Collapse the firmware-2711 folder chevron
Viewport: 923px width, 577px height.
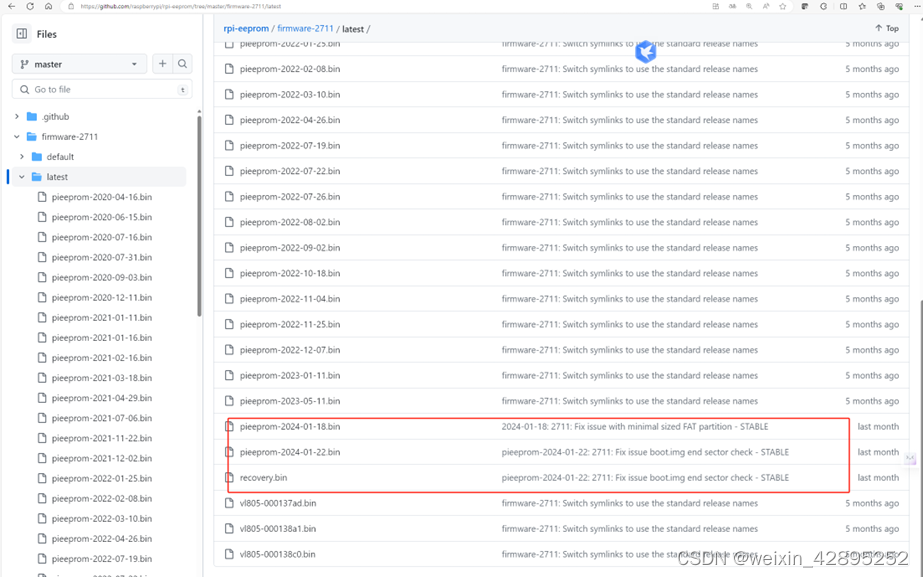tap(16, 137)
